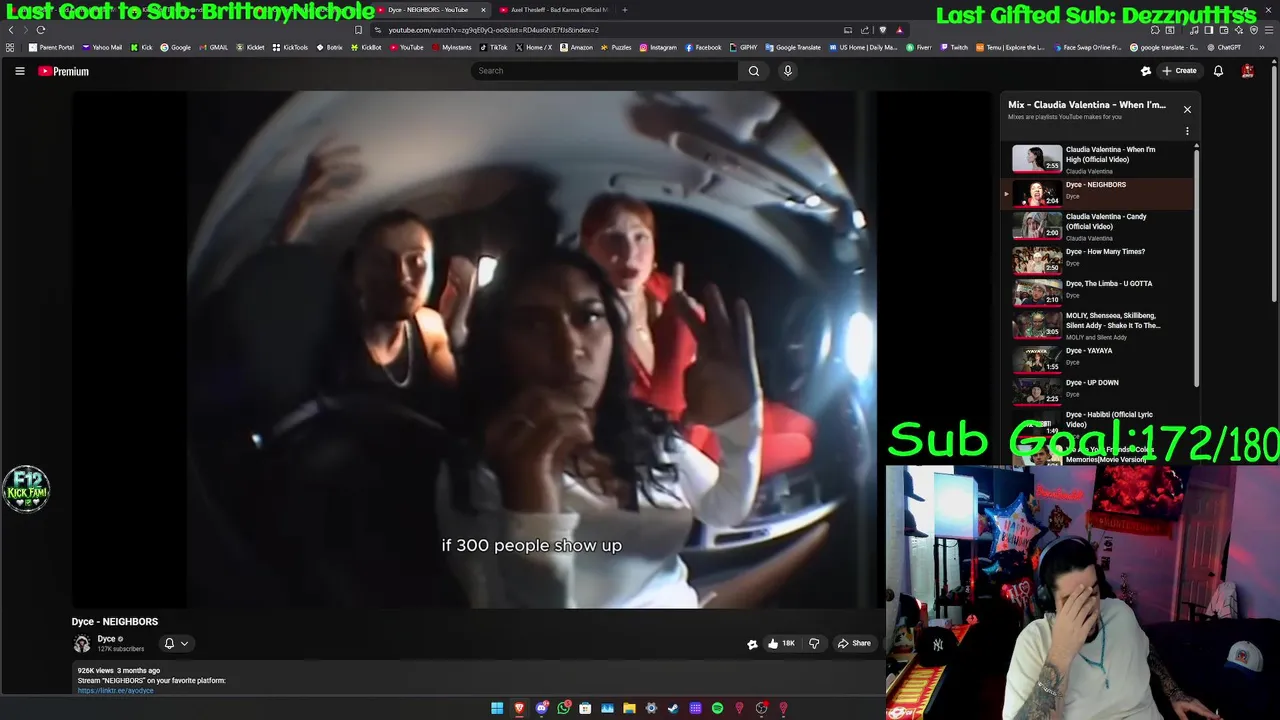Open the YouTube guide hamburger menu
This screenshot has width=1280, height=720.
coord(19,71)
